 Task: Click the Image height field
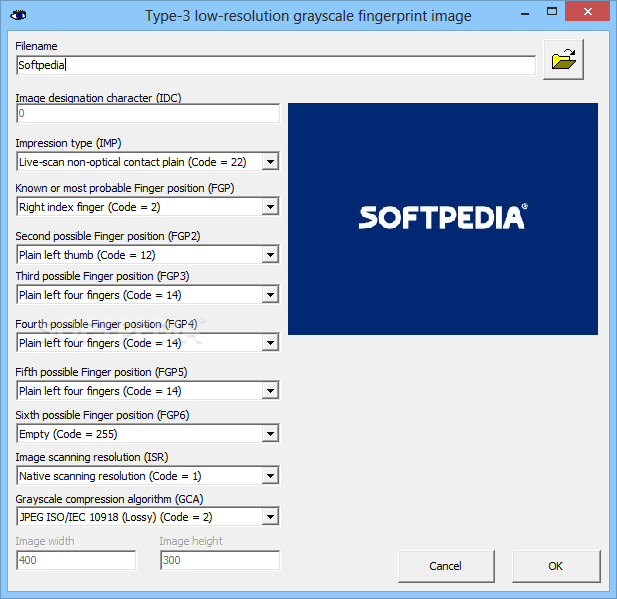coord(220,560)
